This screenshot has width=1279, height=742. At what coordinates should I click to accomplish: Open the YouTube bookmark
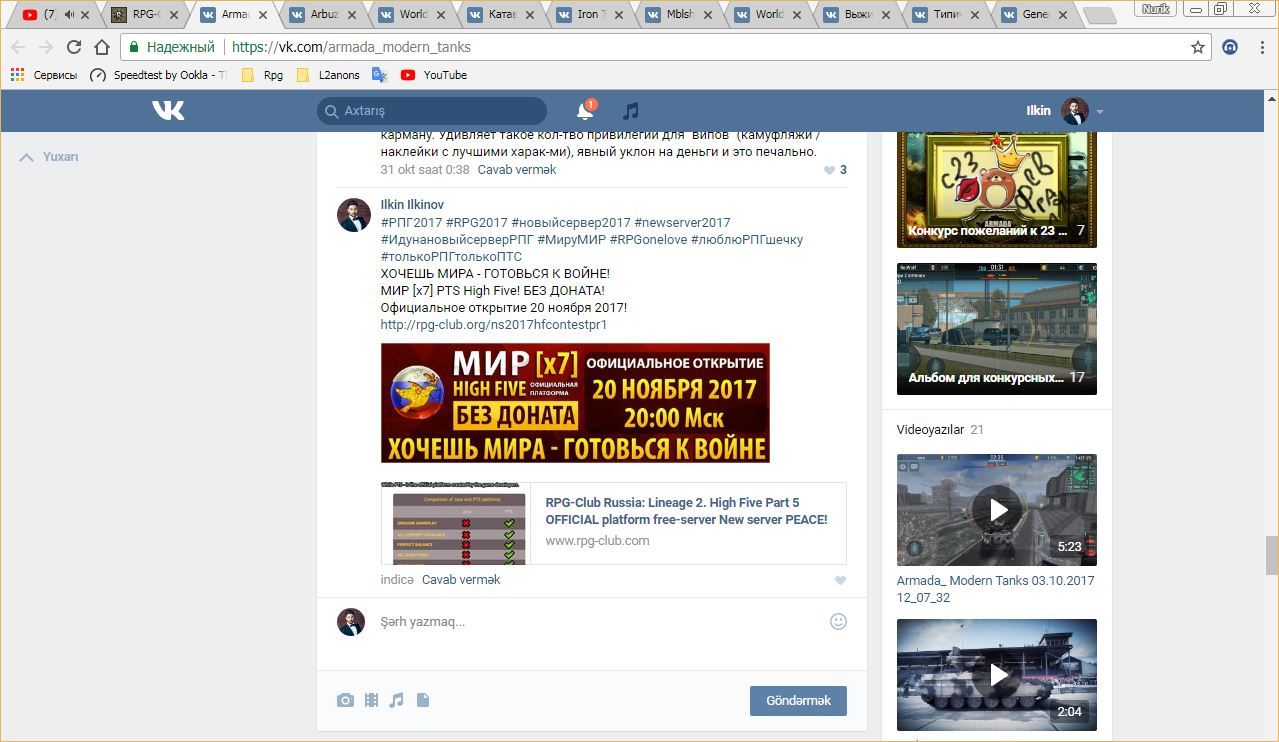point(434,75)
